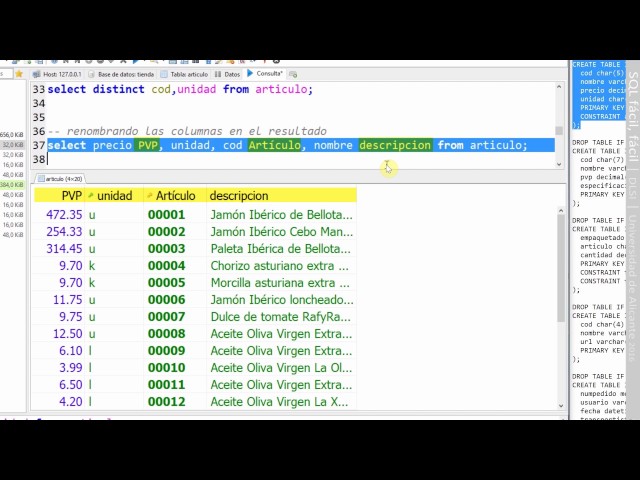Select the Consulta* query tab

pos(268,74)
